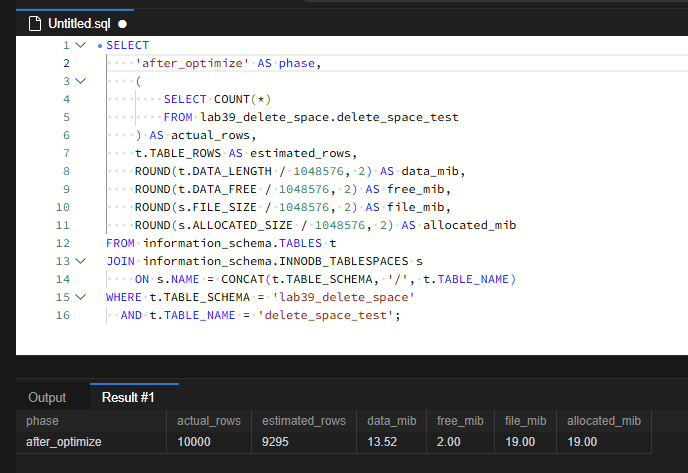
Task: Select the 2.00 free_mib cell
Action: 460,442
